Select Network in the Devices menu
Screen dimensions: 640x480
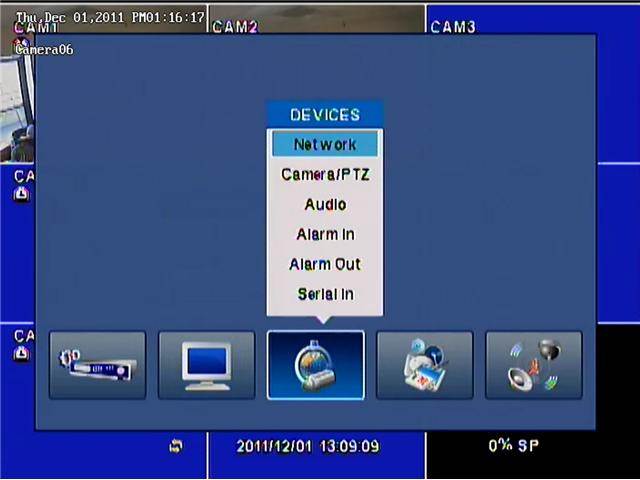(x=325, y=144)
